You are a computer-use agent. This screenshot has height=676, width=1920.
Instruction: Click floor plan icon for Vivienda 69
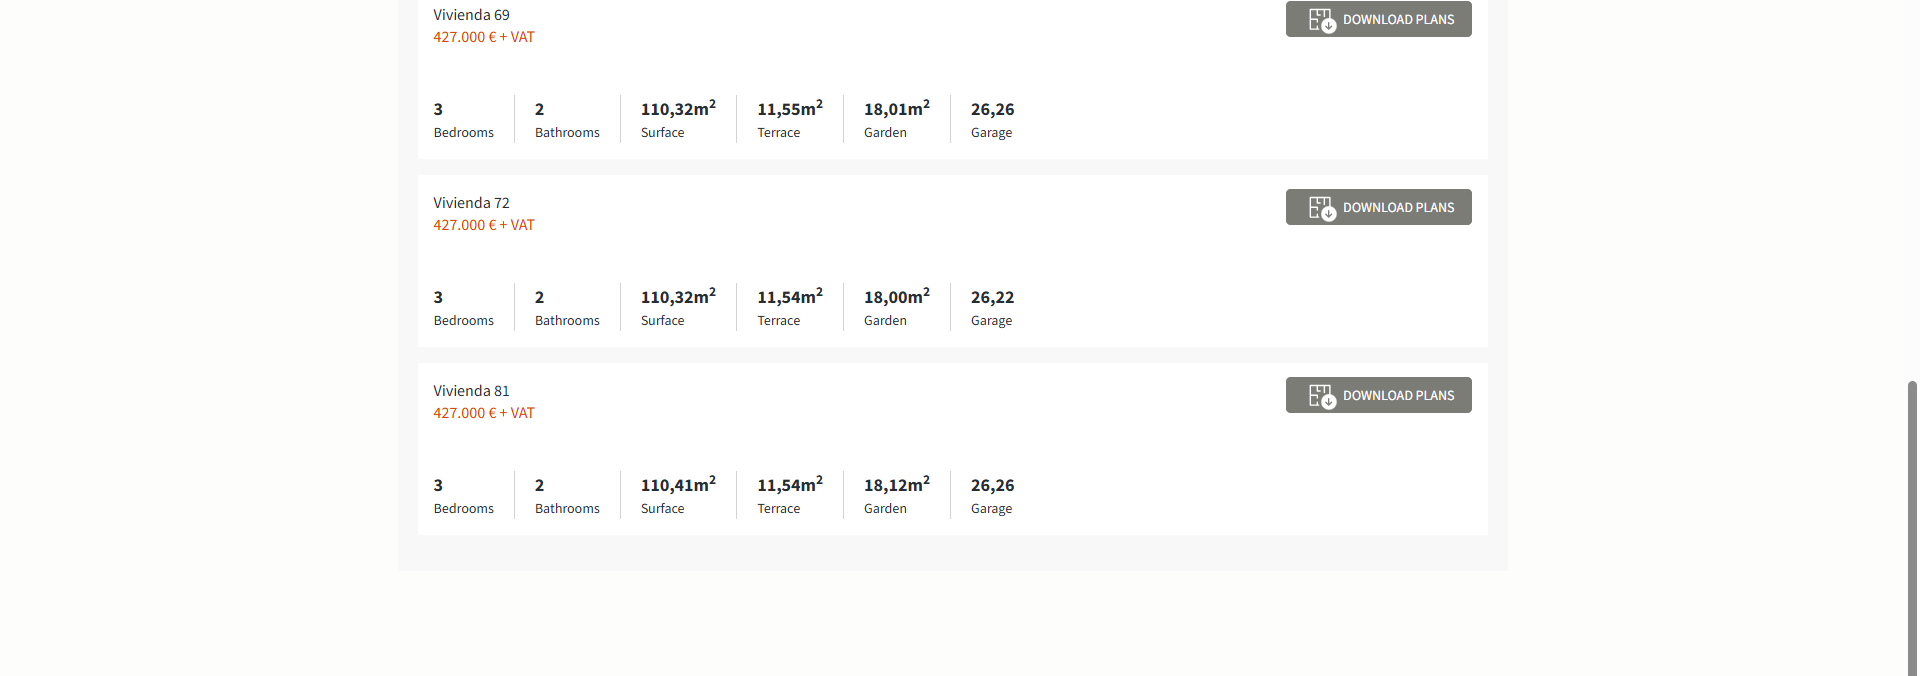point(1322,20)
